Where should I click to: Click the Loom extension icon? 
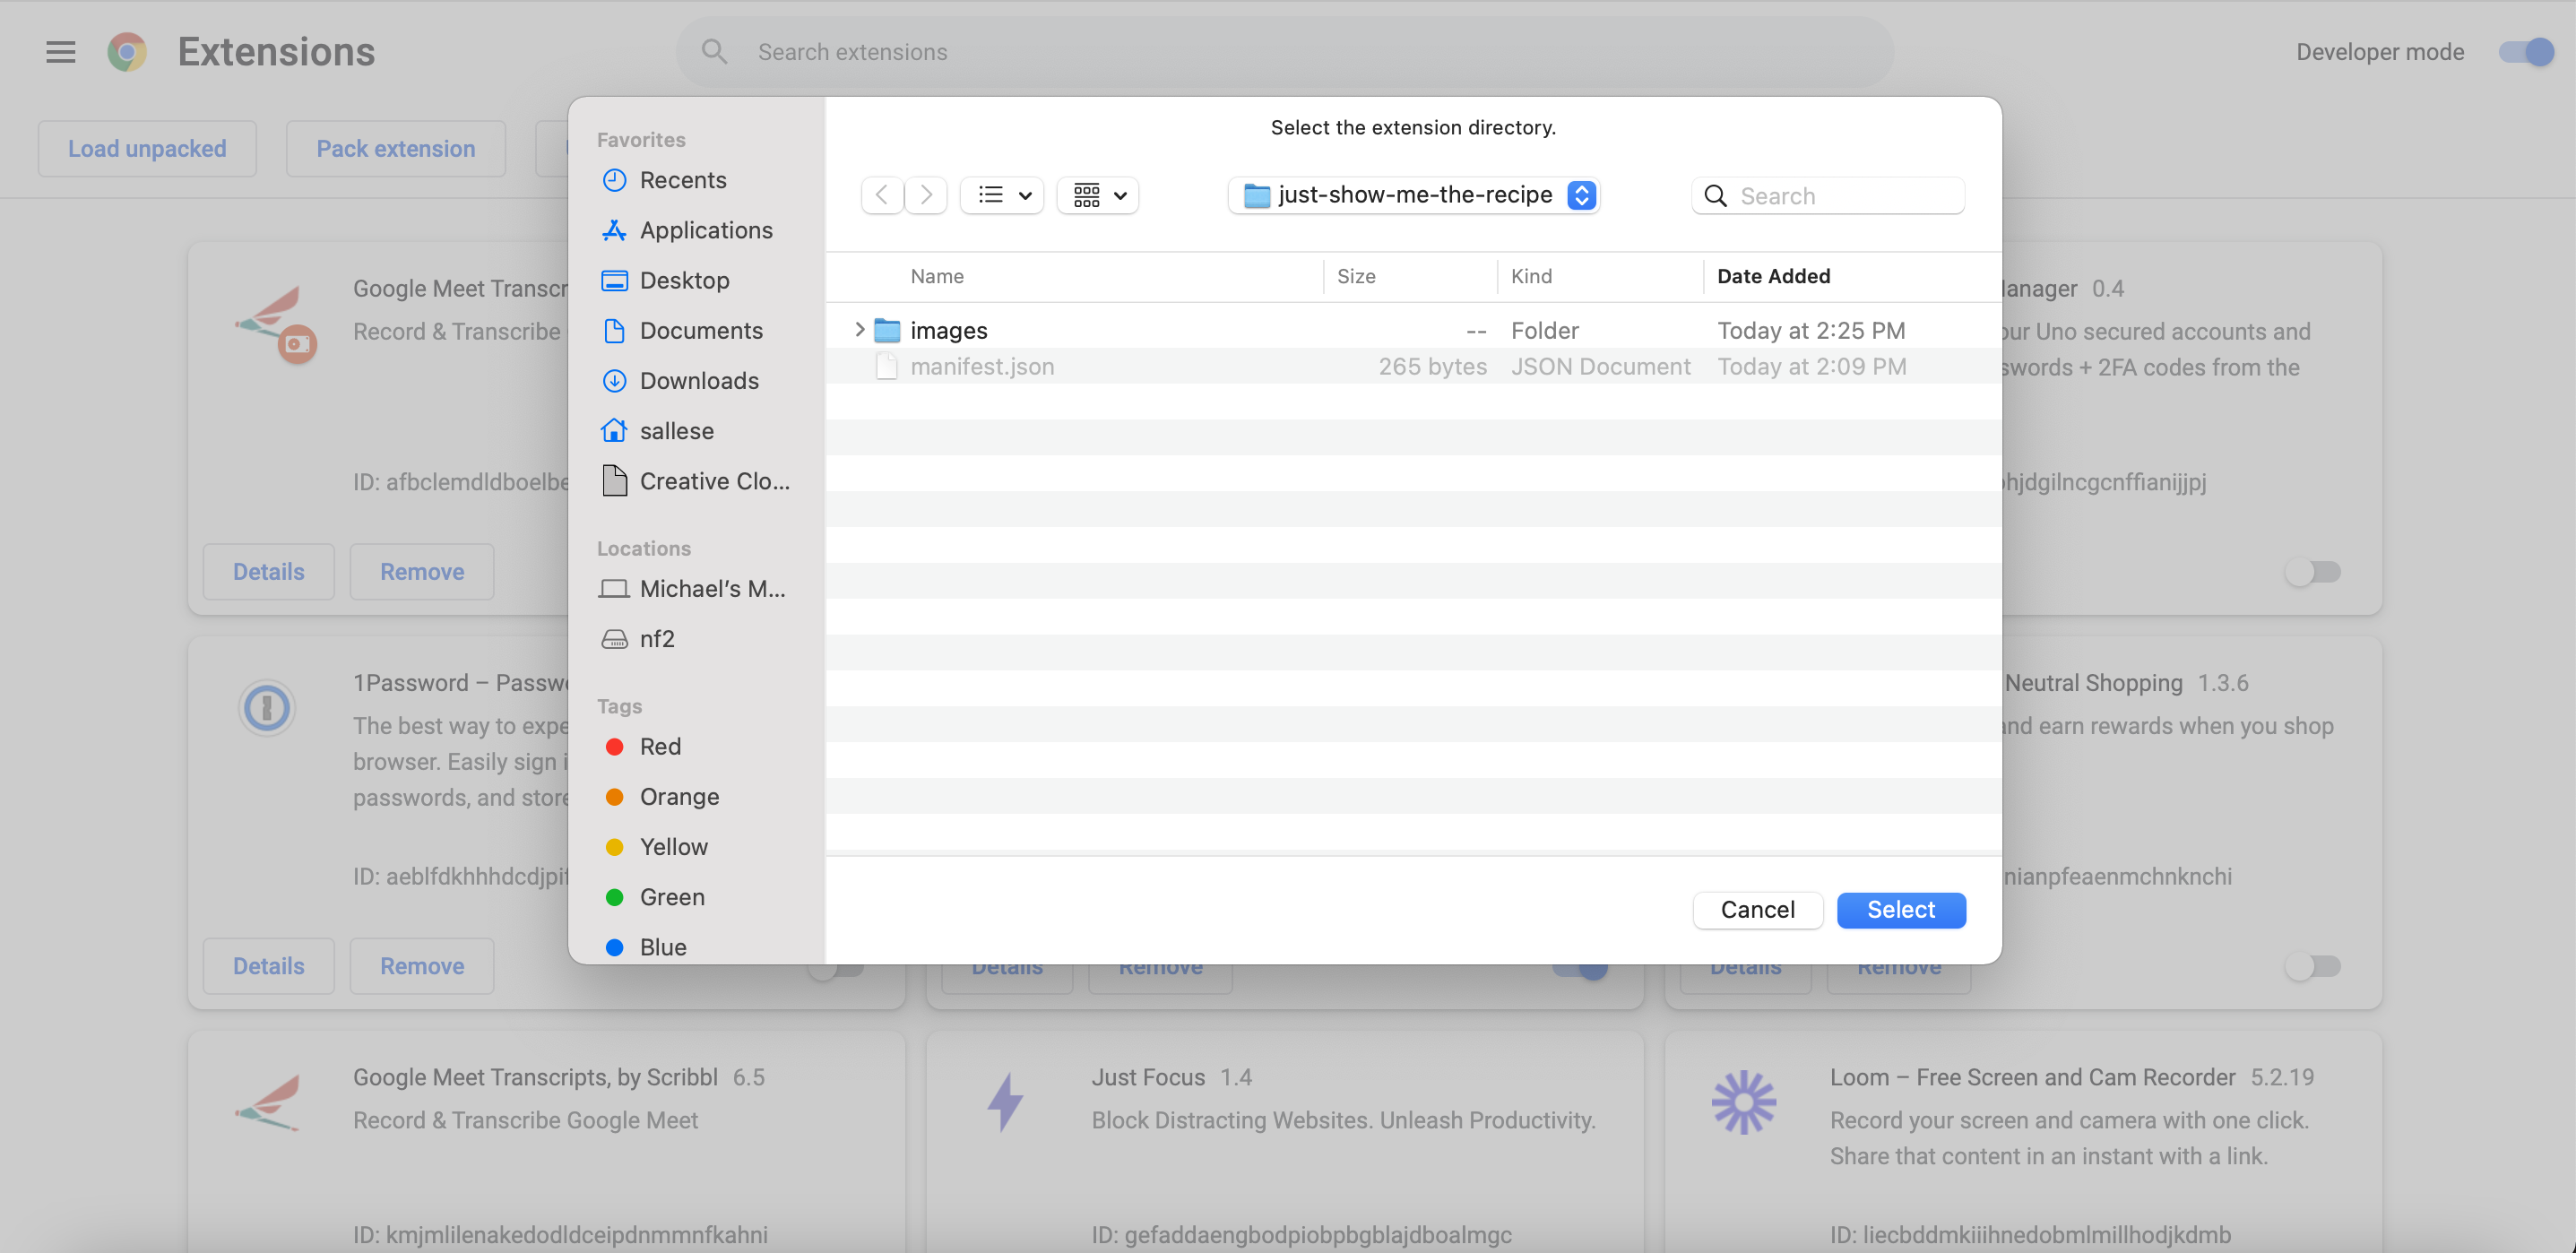coord(1744,1102)
